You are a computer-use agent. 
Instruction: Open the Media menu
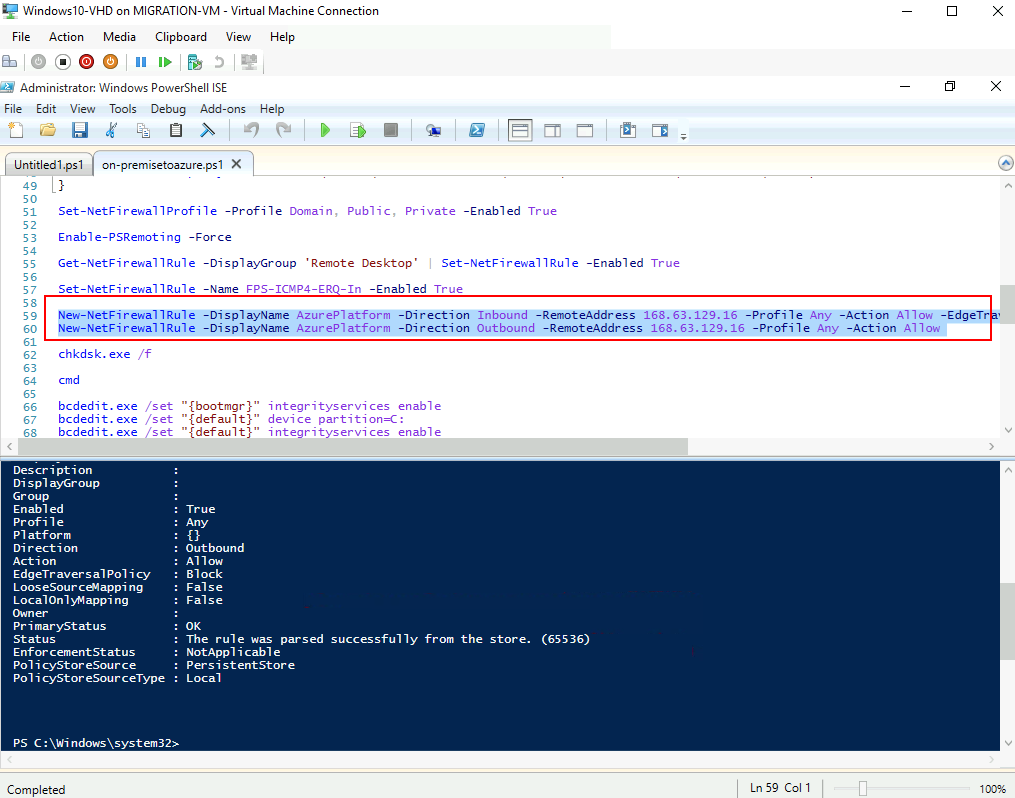click(x=119, y=37)
